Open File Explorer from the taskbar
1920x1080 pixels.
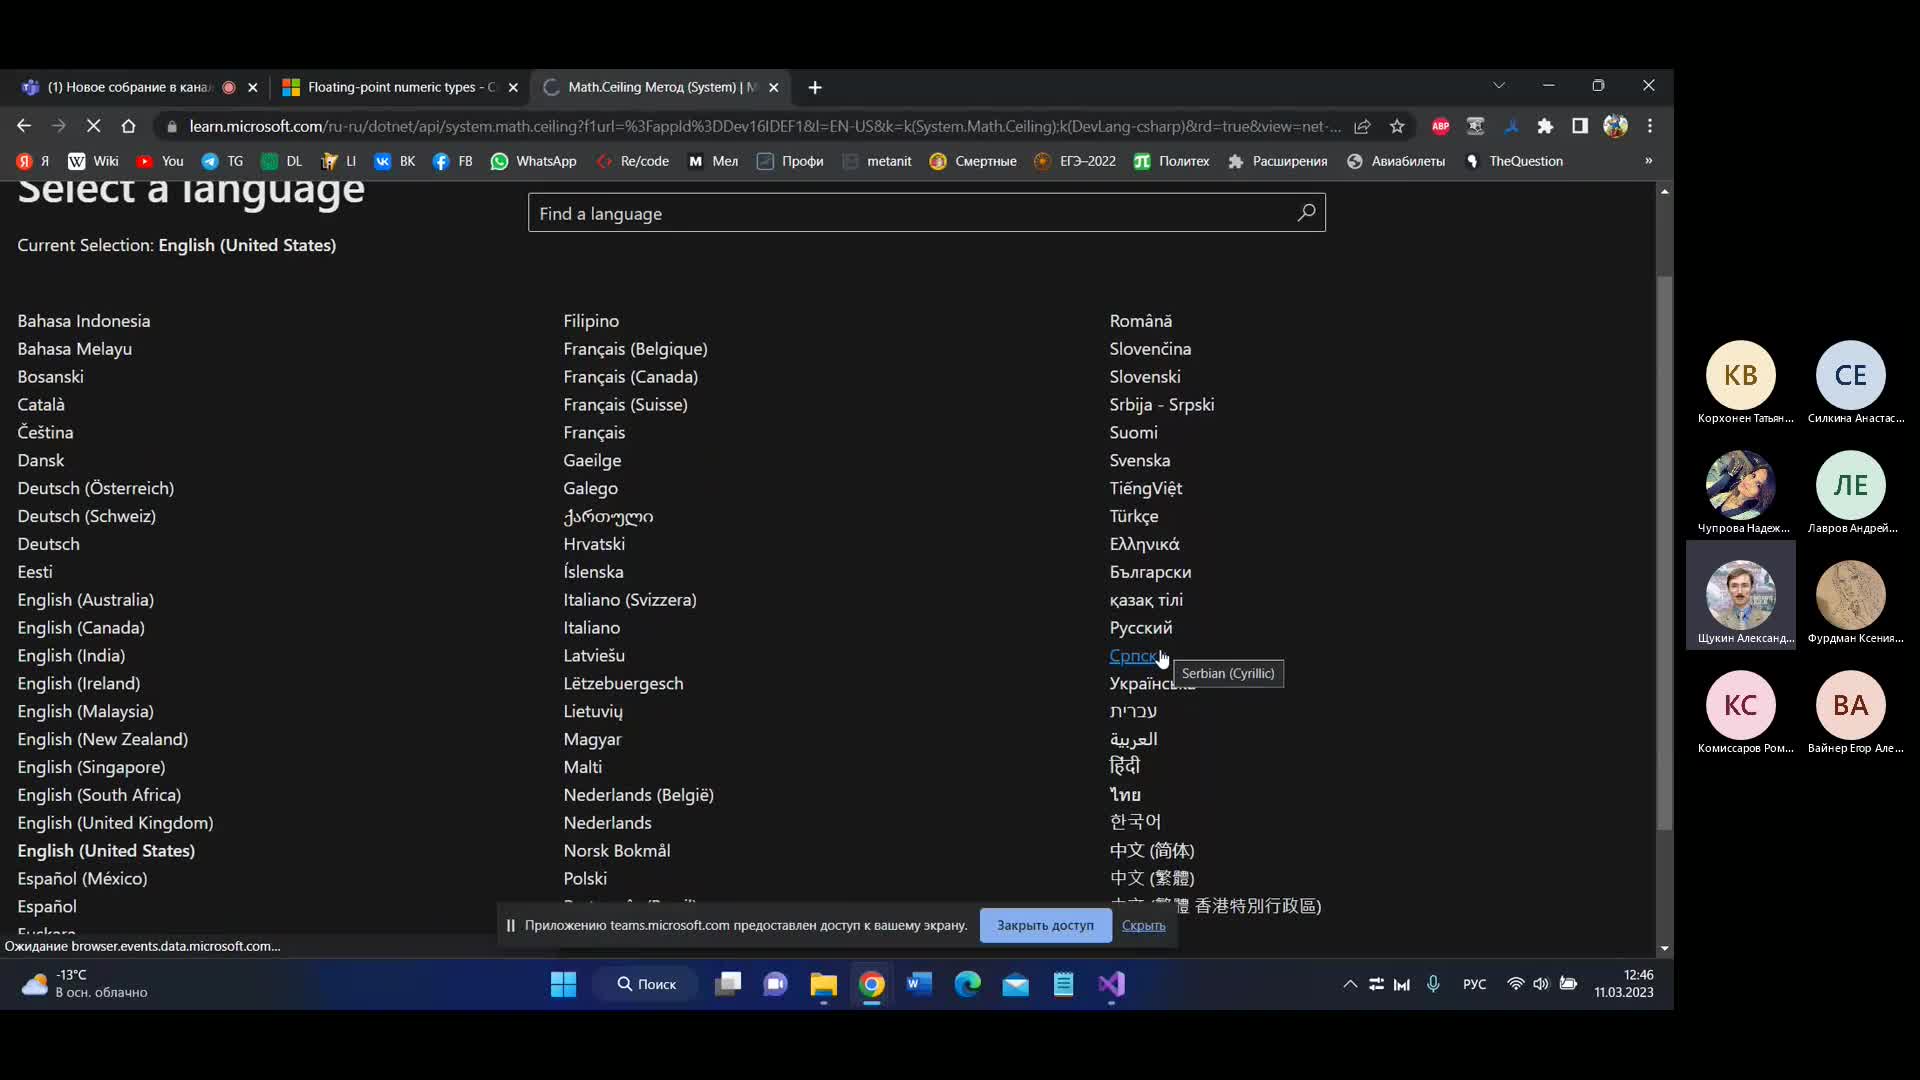823,985
